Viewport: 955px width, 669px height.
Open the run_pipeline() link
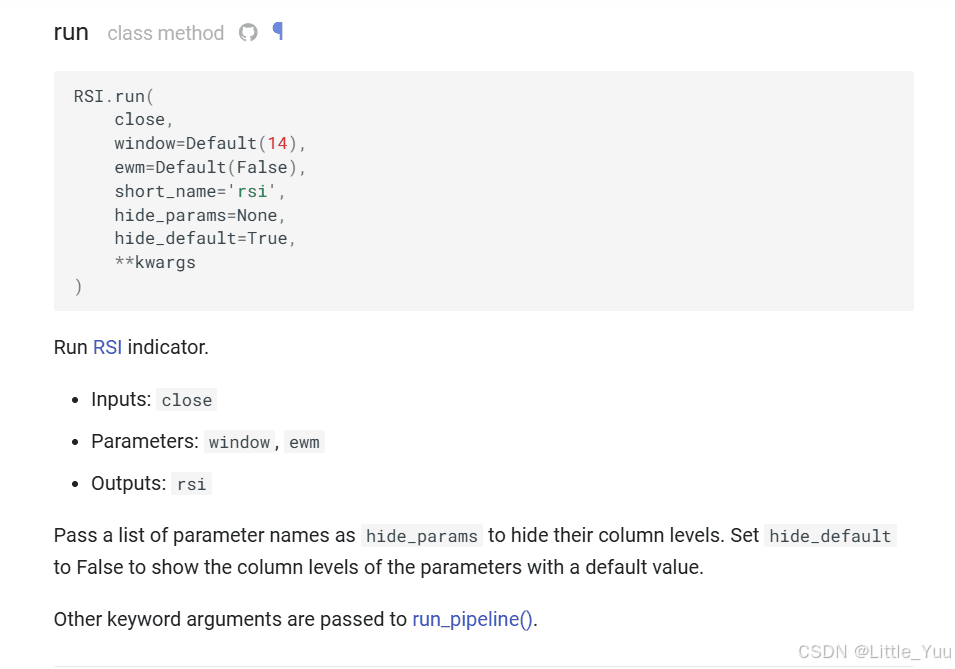473,619
